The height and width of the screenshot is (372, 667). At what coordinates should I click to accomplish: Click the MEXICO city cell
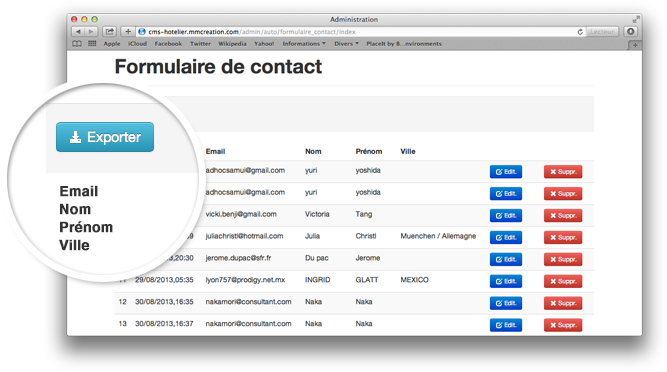[414, 280]
